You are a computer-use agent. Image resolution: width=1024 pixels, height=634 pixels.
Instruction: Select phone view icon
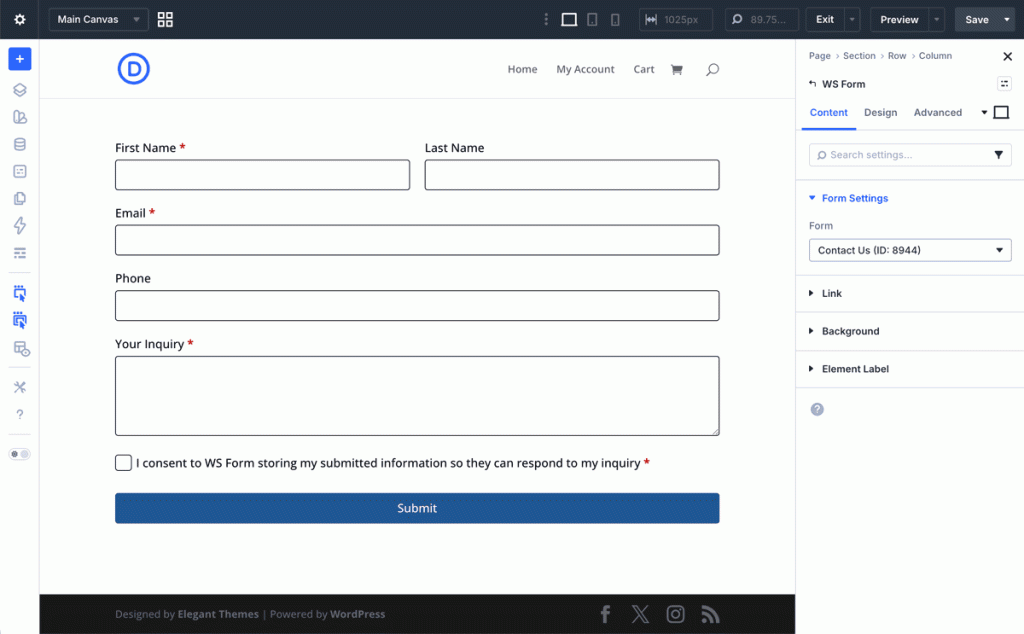(x=615, y=20)
